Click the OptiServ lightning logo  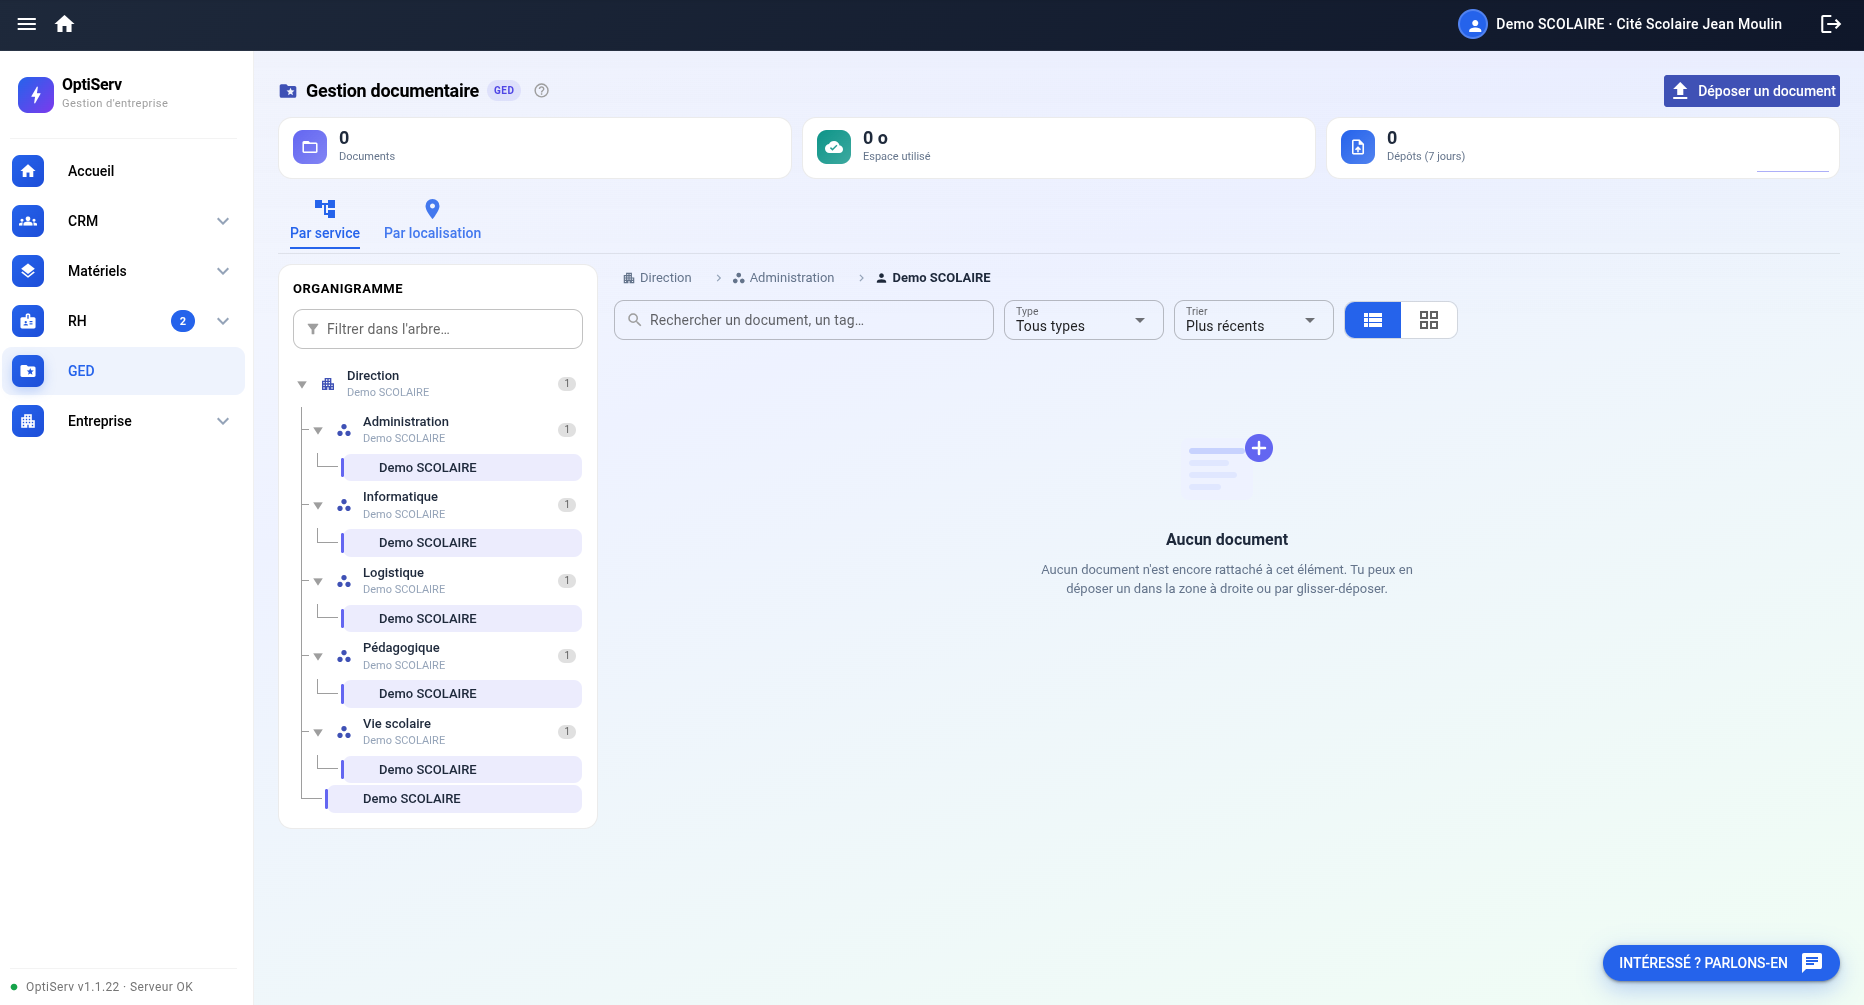36,95
